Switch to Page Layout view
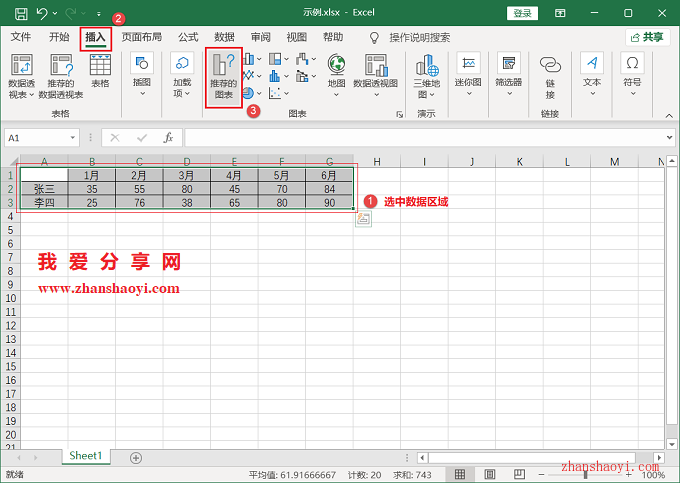Viewport: 680px width, 483px height. pyautogui.click(x=490, y=474)
